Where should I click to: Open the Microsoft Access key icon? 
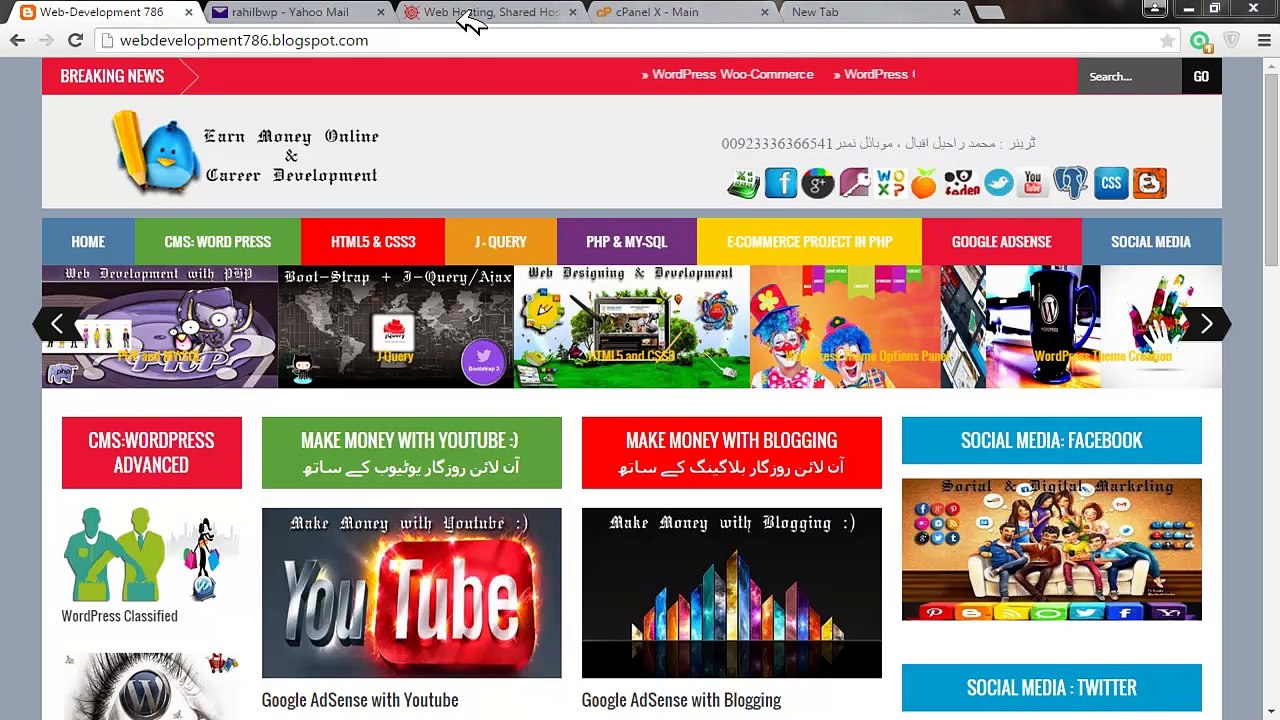[x=854, y=184]
